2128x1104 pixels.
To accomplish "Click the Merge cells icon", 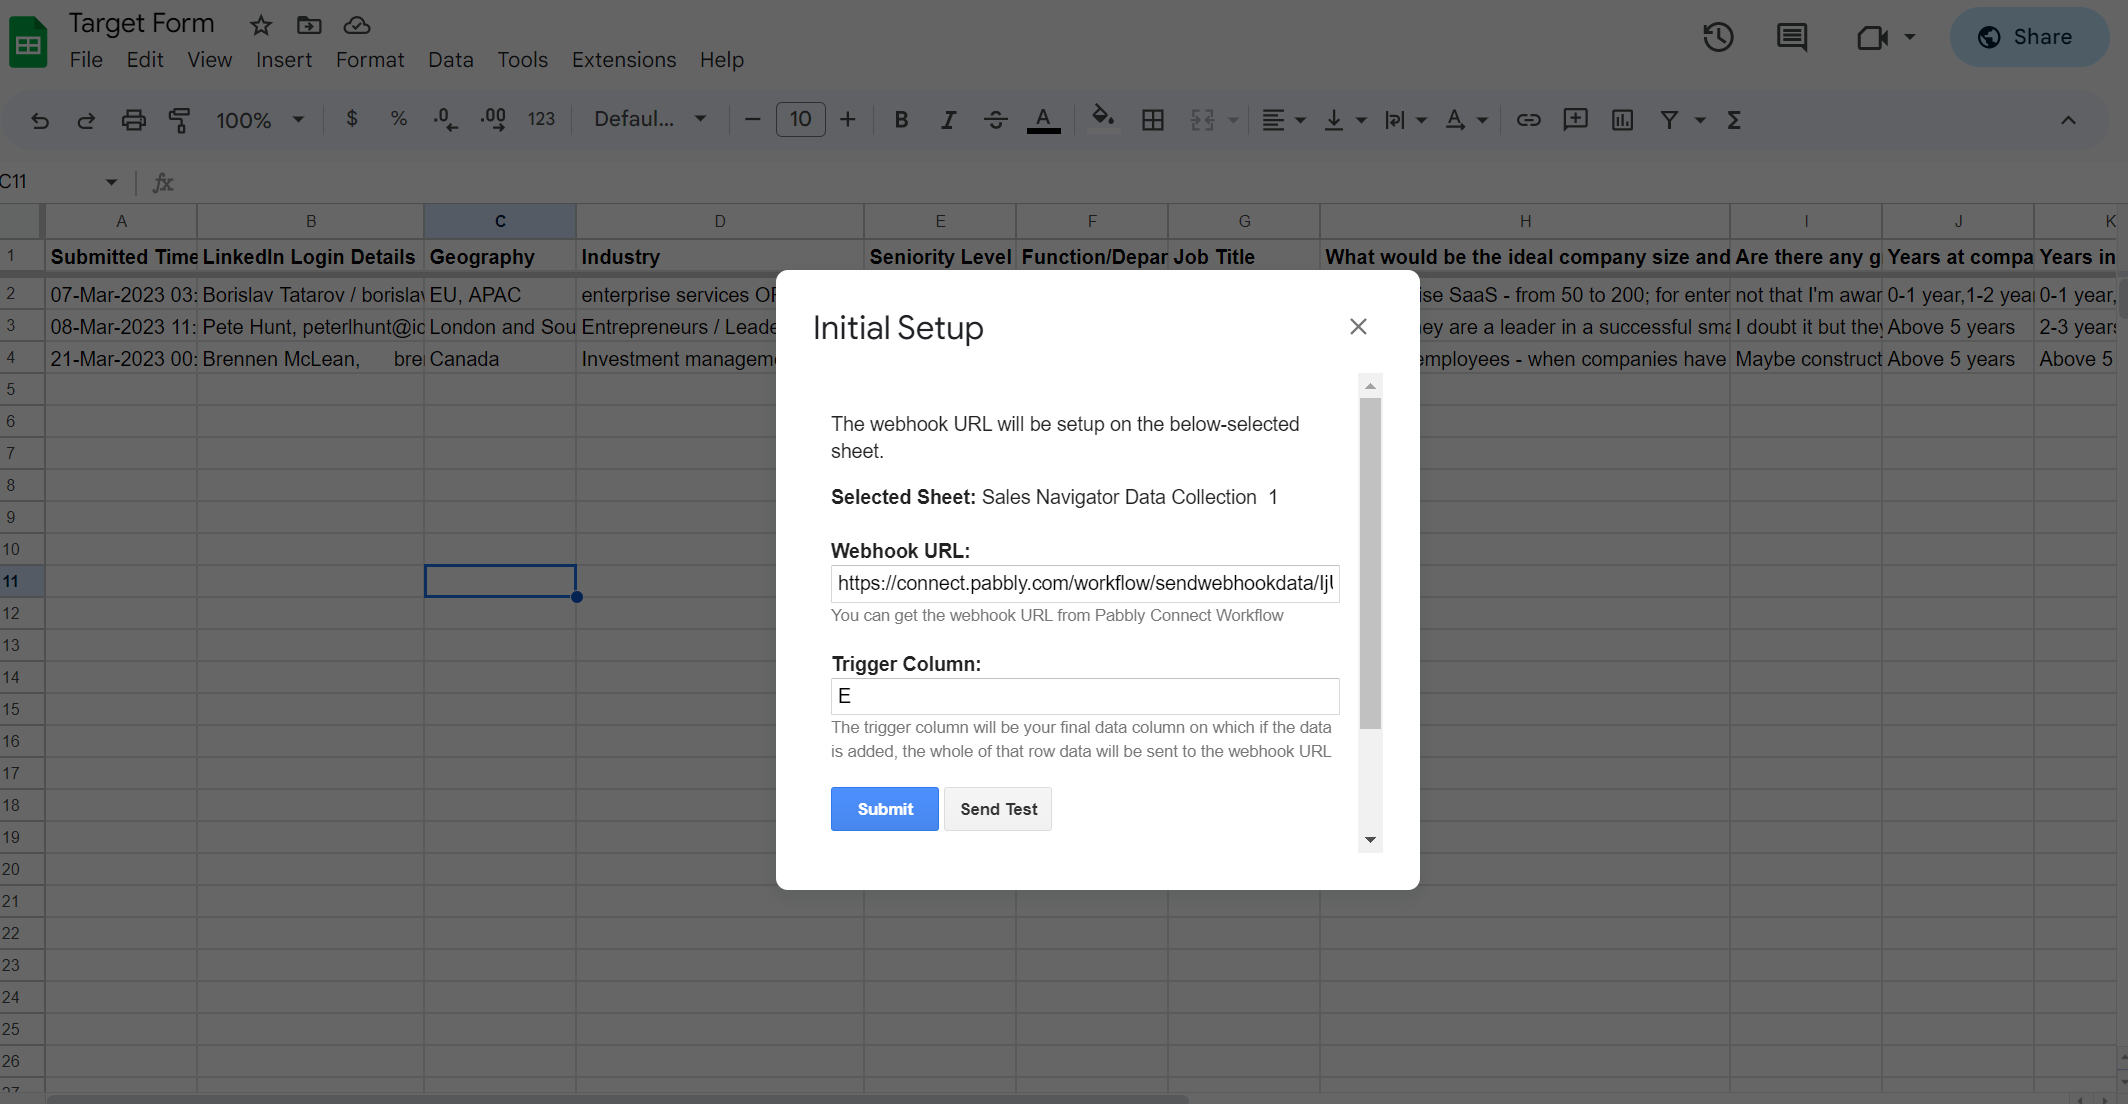I will (x=1202, y=120).
